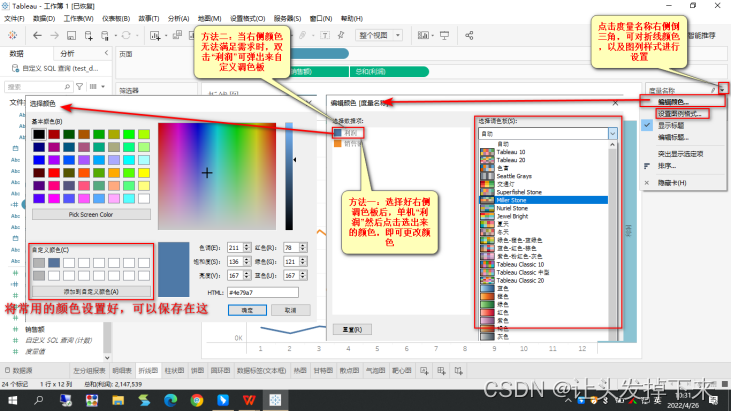Click the filter icon in data pane
Viewport: 731px width, 411px height.
[80, 87]
